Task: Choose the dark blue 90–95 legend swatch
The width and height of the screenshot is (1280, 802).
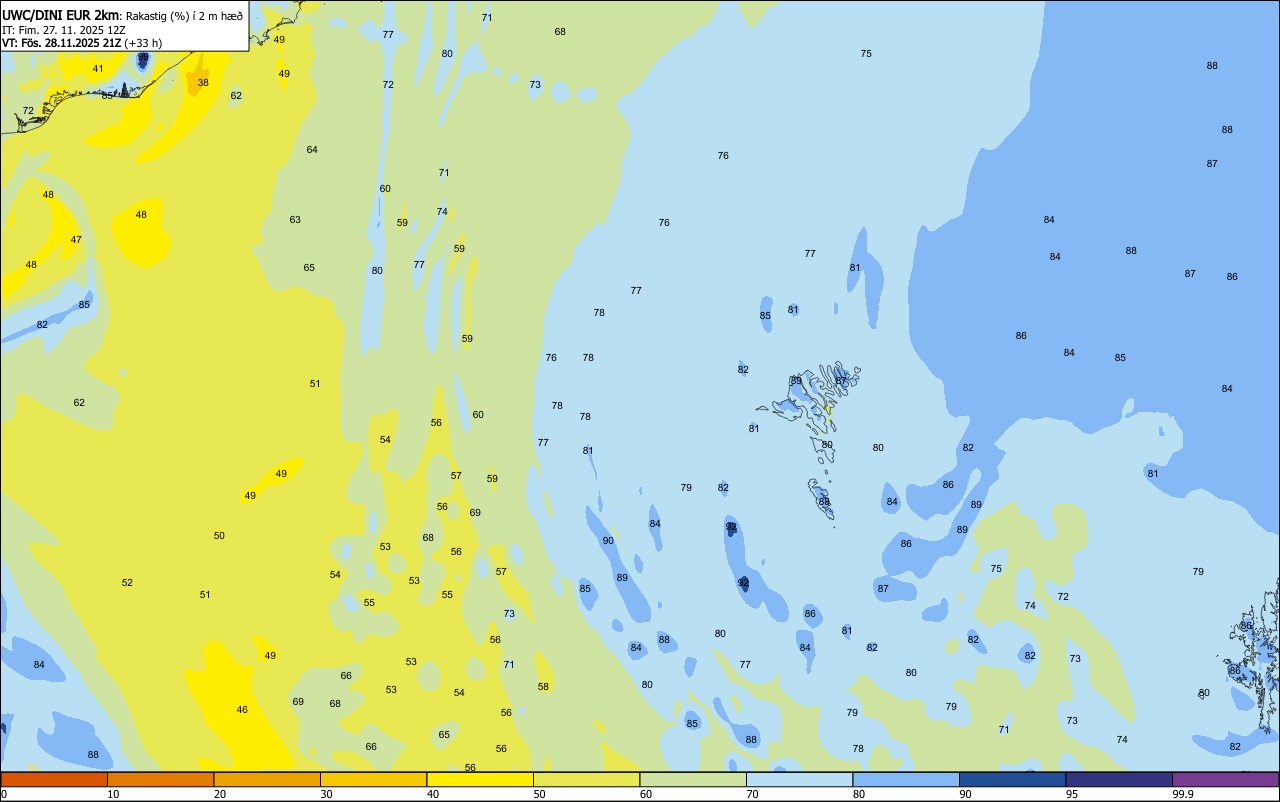Action: pyautogui.click(x=1012, y=779)
